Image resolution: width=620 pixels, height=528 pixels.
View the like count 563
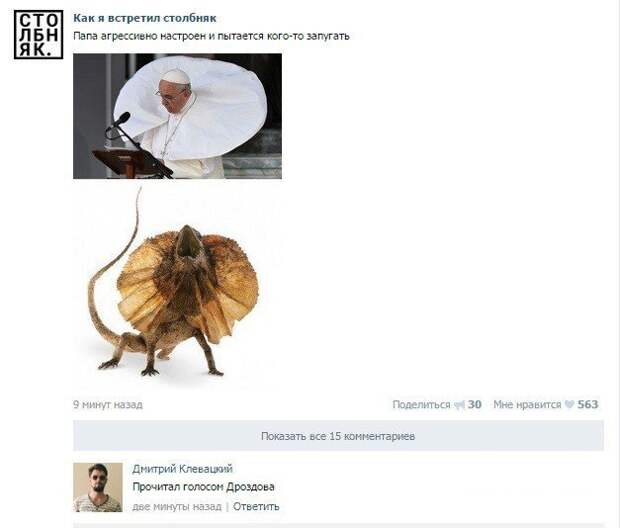[588, 405]
